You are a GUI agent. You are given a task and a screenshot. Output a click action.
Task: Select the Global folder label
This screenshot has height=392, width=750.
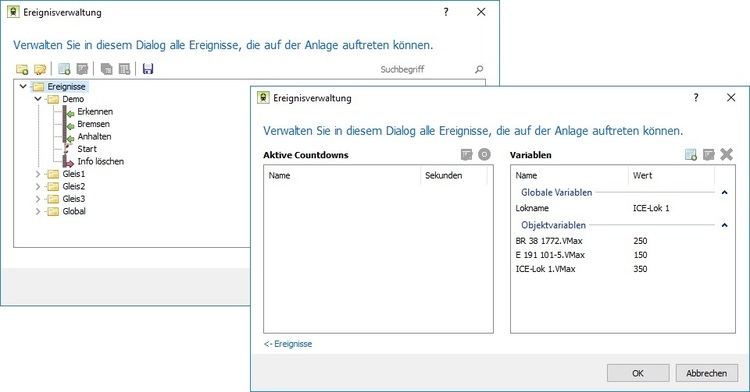[74, 211]
